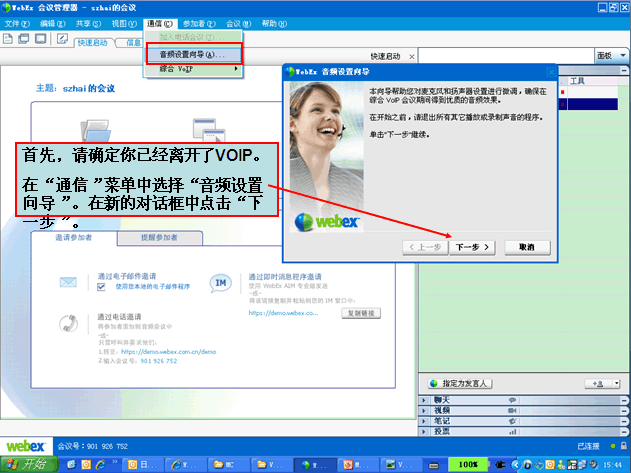Close the 快速启动 panel tab with X
This screenshot has width=631, height=473.
412,57
